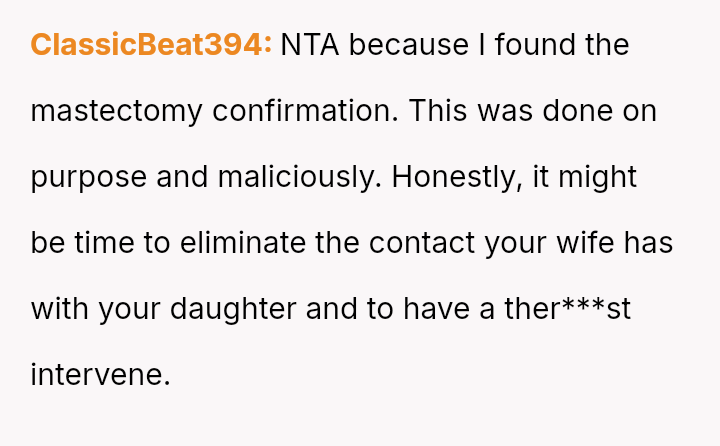Click the word "intervene" on the last line
Screen dimensions: 720x446
point(100,375)
